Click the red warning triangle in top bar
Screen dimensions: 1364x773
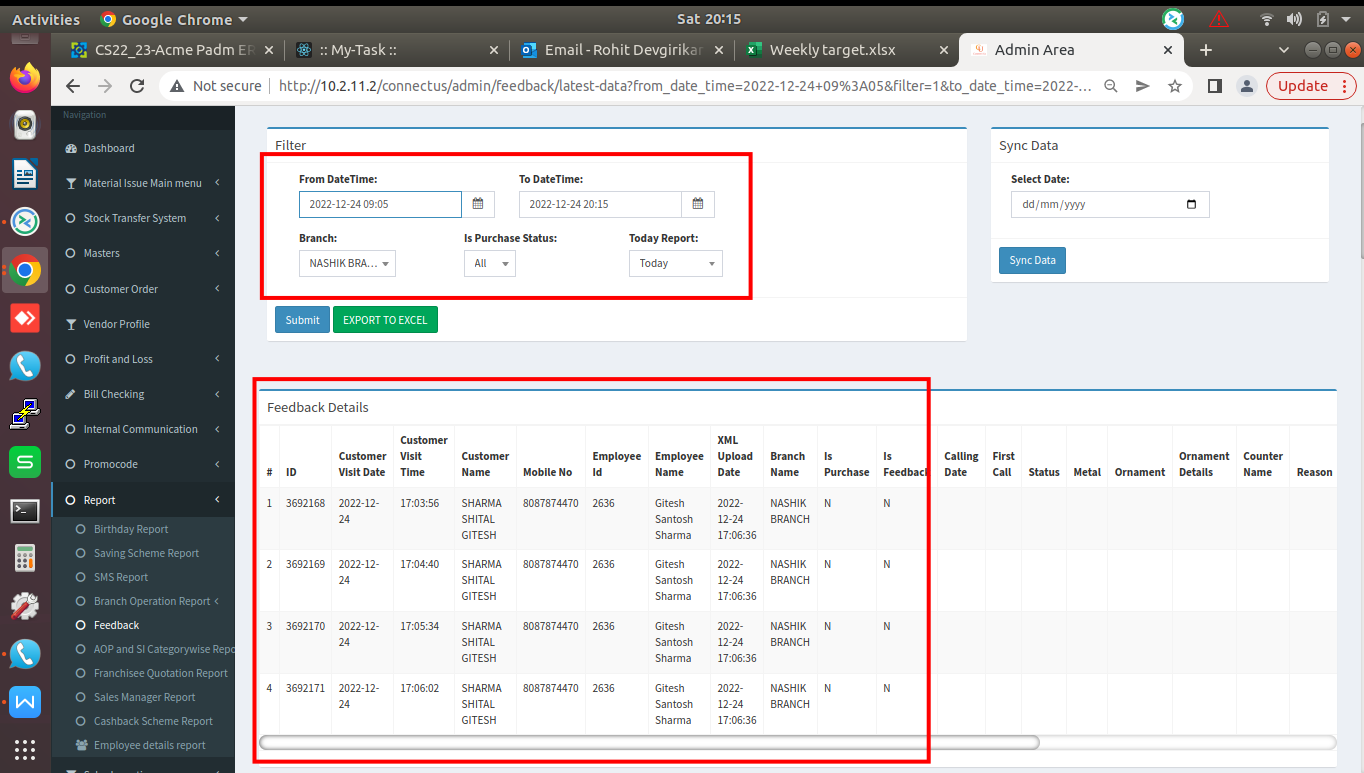pos(1218,19)
